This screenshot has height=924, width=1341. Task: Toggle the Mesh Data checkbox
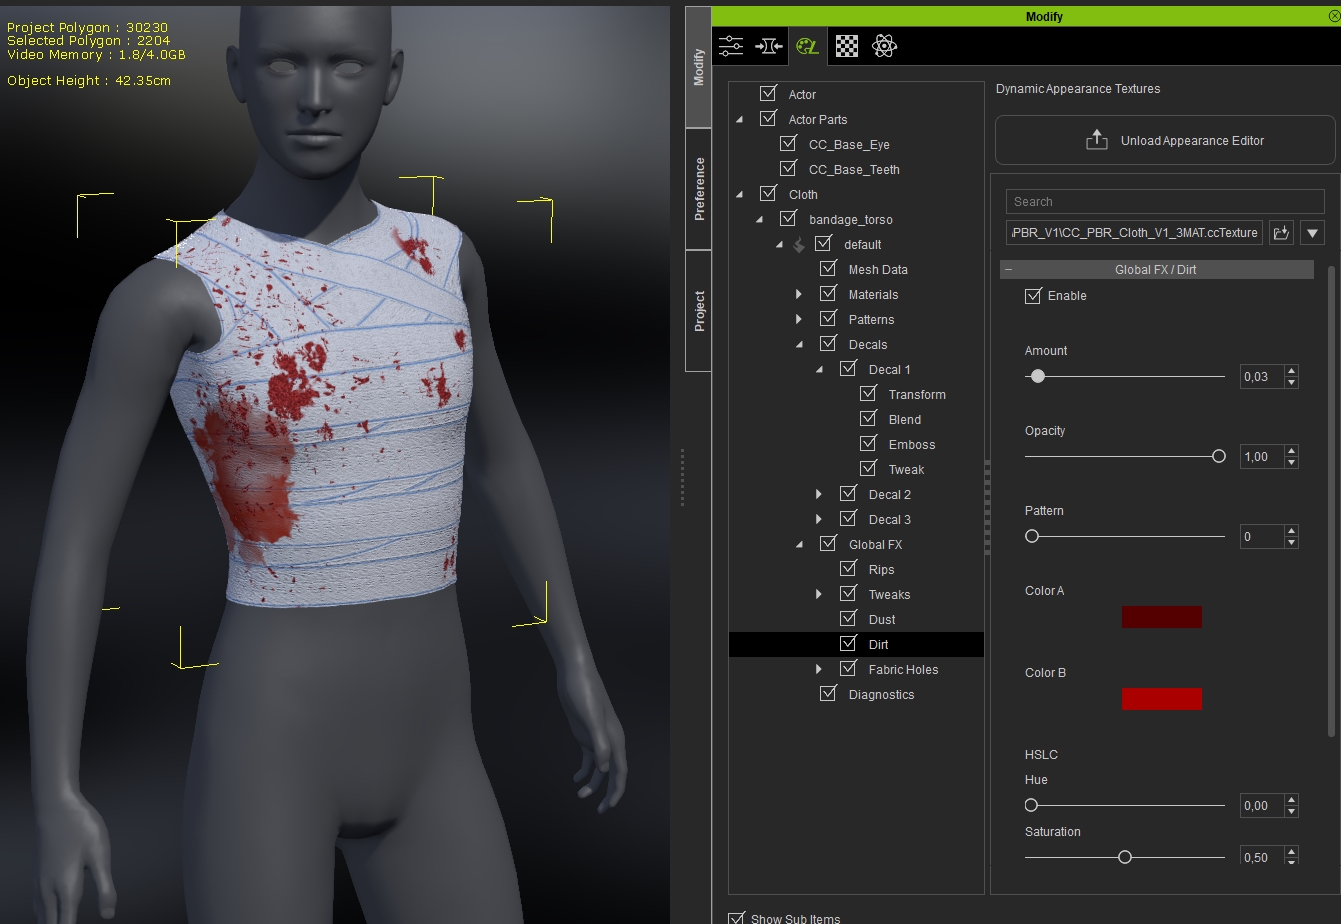tap(828, 268)
